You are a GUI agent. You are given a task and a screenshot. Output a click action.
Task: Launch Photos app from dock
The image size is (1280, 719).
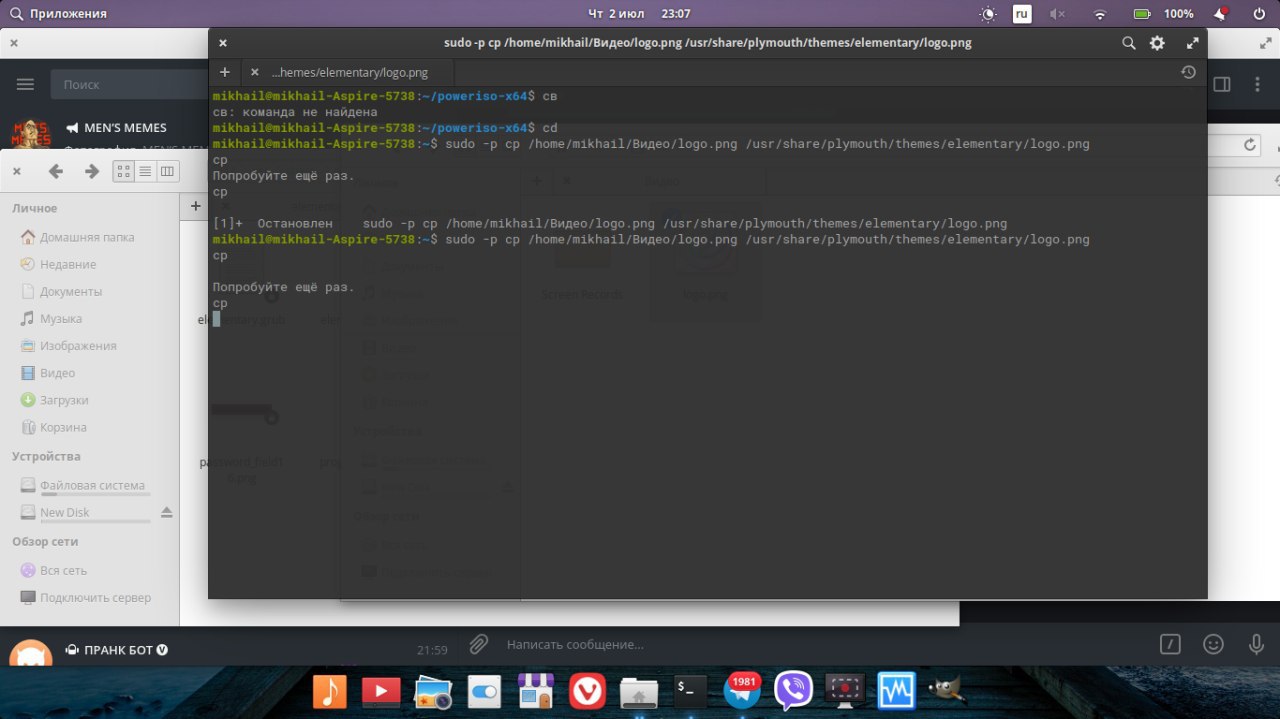[433, 691]
